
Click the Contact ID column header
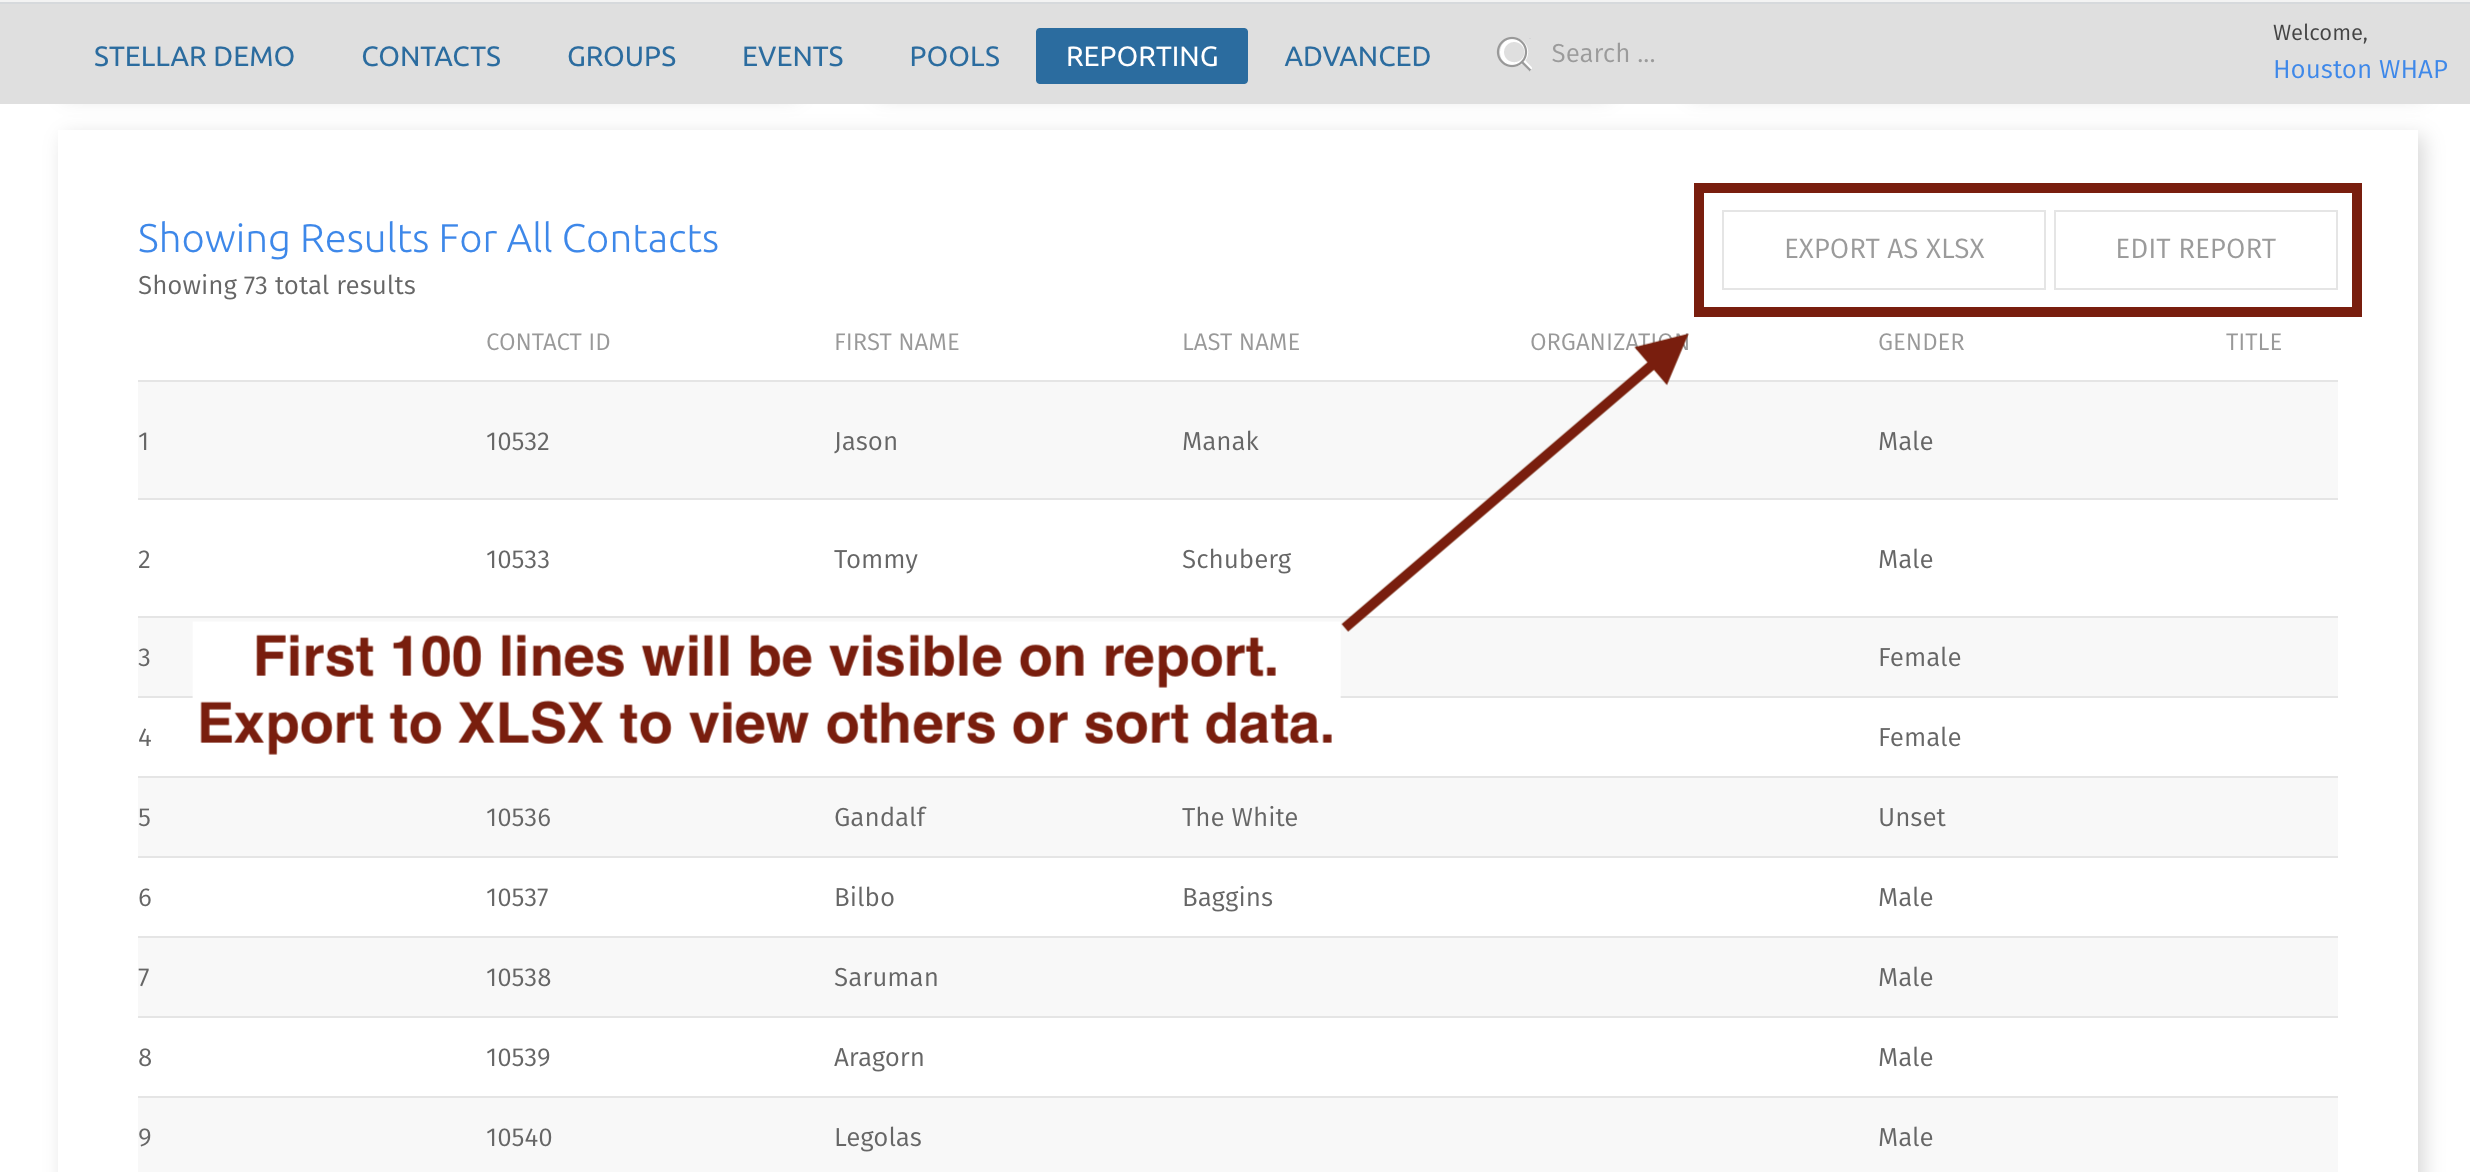tap(547, 342)
